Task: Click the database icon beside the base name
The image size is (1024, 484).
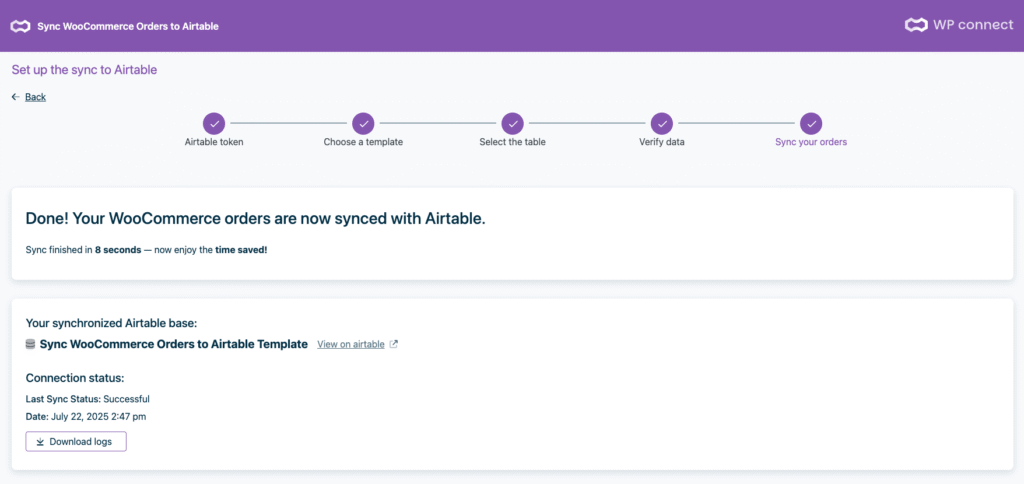Action: [31, 344]
